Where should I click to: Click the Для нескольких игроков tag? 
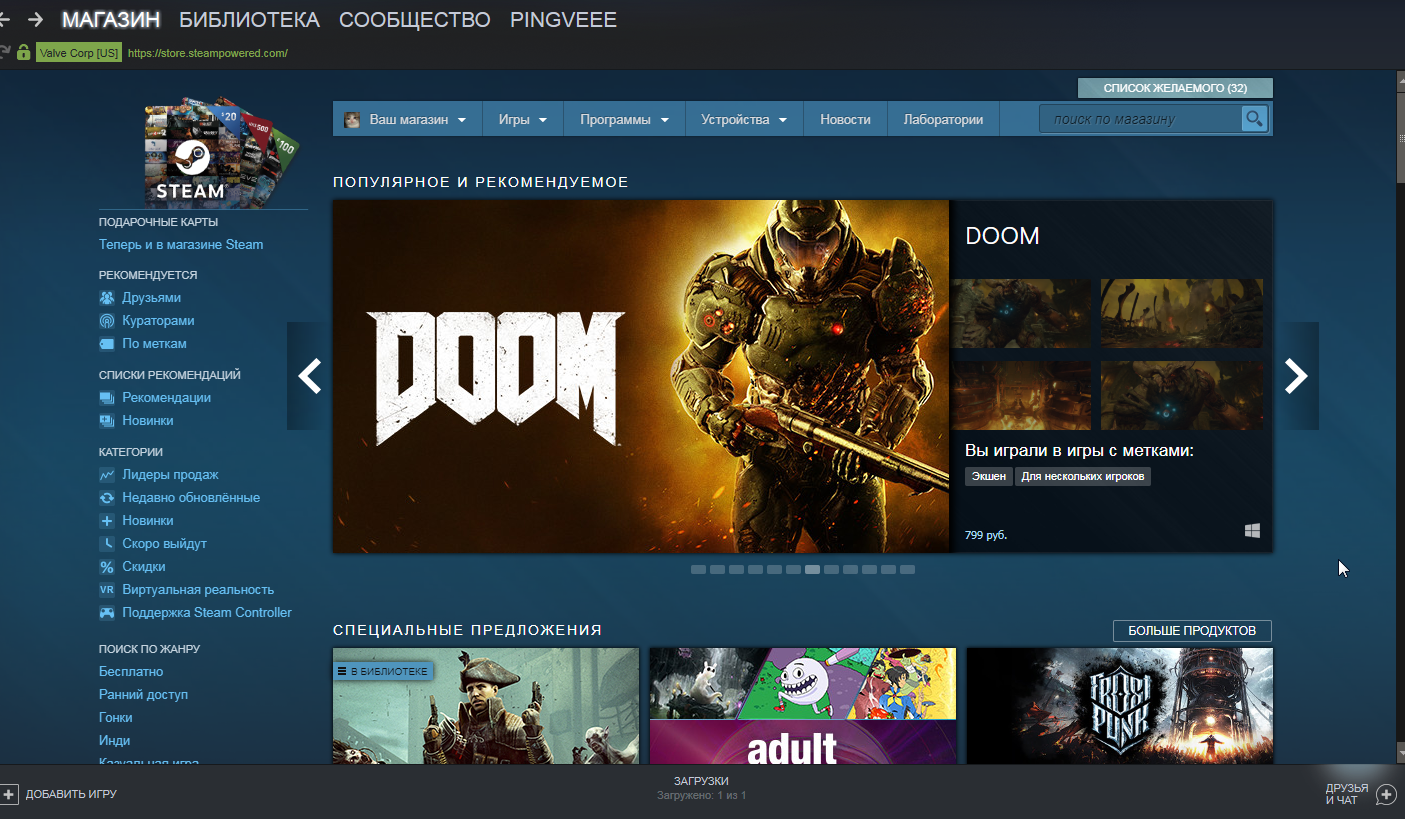pos(1083,477)
